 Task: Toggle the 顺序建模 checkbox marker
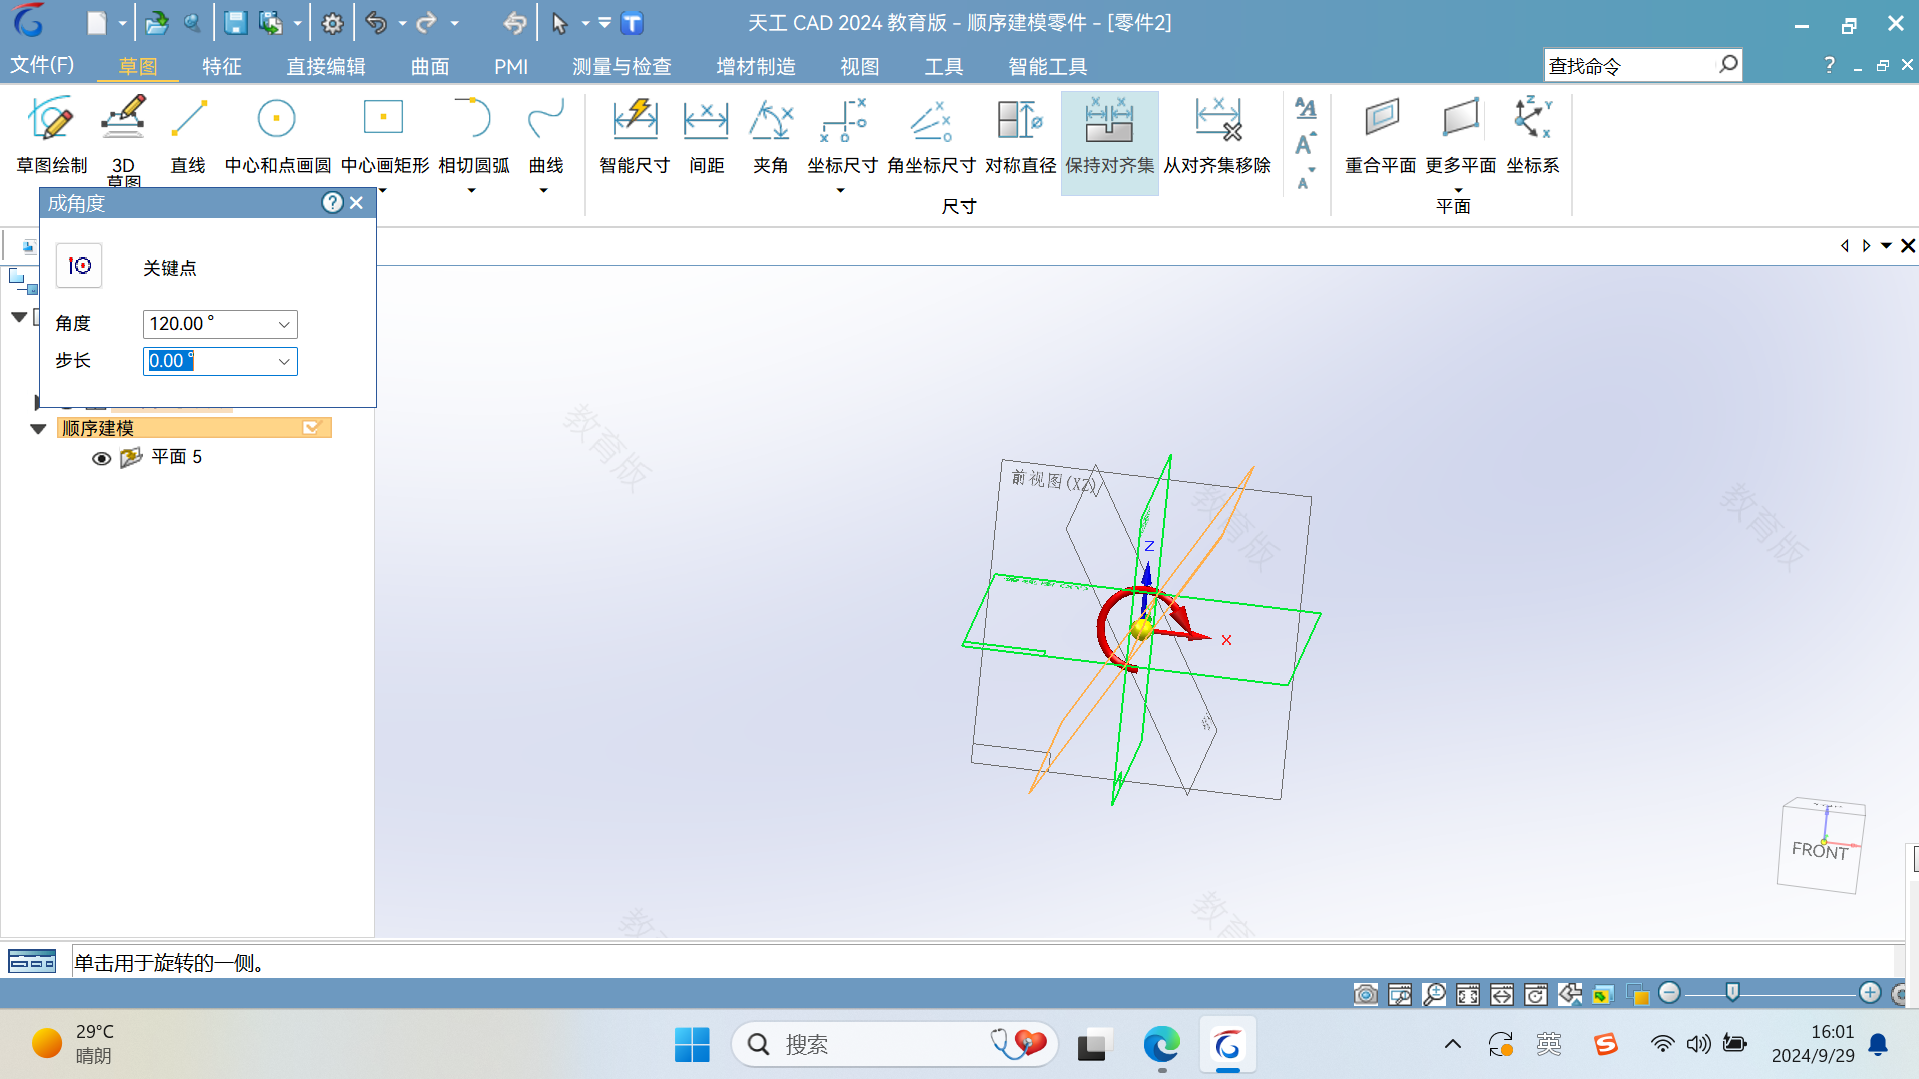click(311, 428)
